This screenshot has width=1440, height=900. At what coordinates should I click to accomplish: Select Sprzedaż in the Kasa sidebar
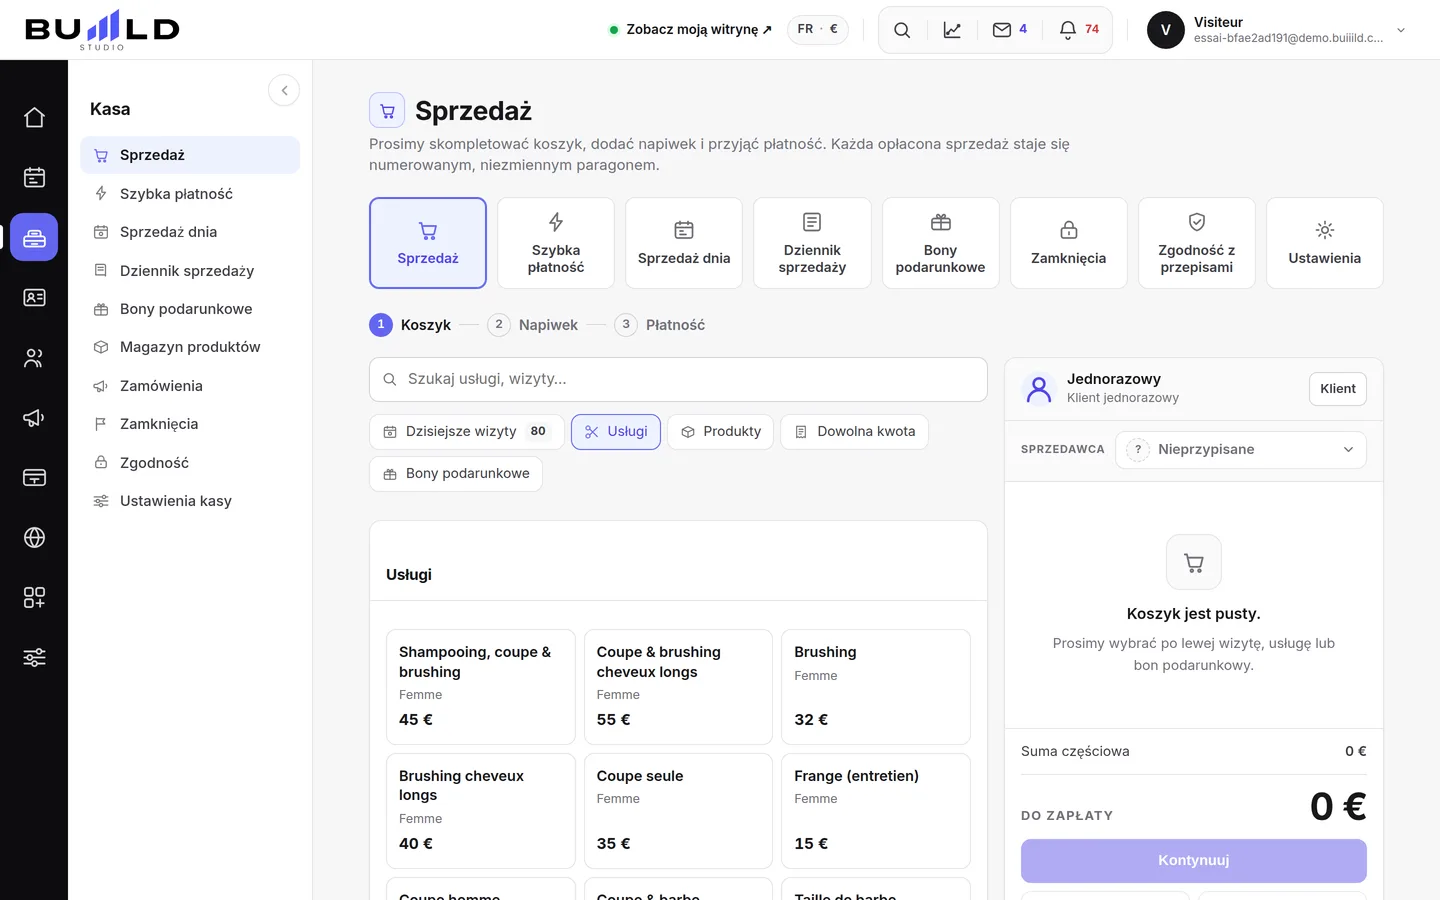coord(190,155)
